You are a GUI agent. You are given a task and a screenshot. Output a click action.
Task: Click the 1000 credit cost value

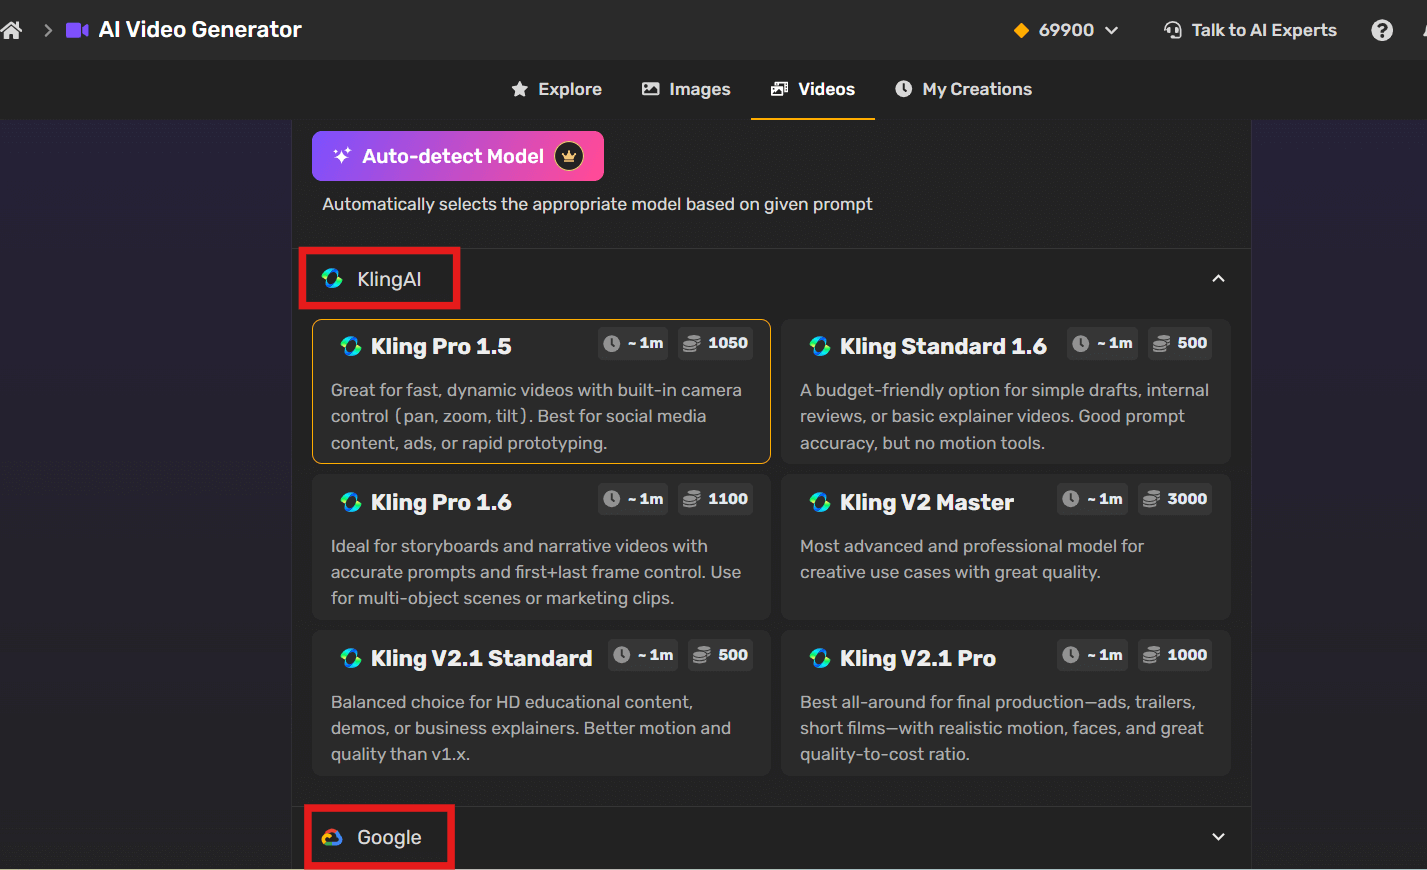pyautogui.click(x=1187, y=655)
